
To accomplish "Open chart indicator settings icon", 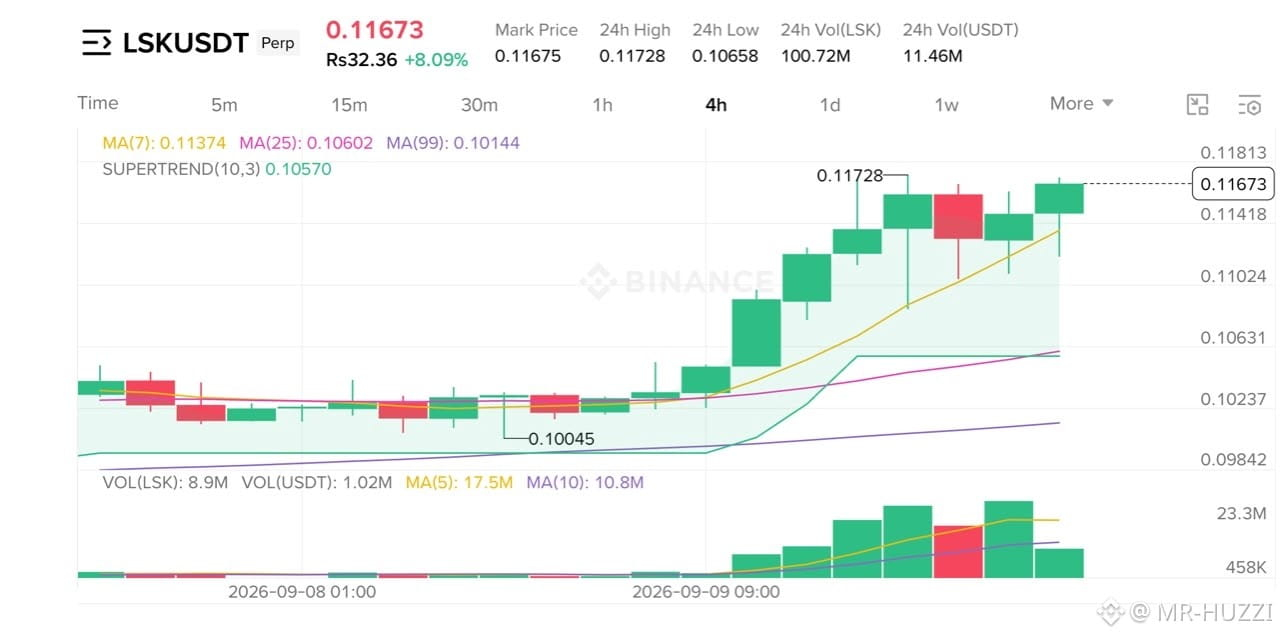I will (1249, 104).
